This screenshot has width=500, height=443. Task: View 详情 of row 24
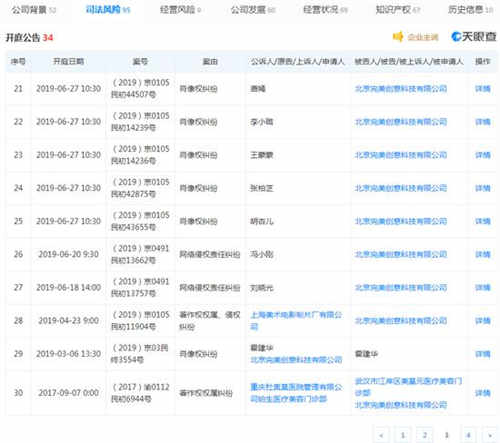(483, 188)
